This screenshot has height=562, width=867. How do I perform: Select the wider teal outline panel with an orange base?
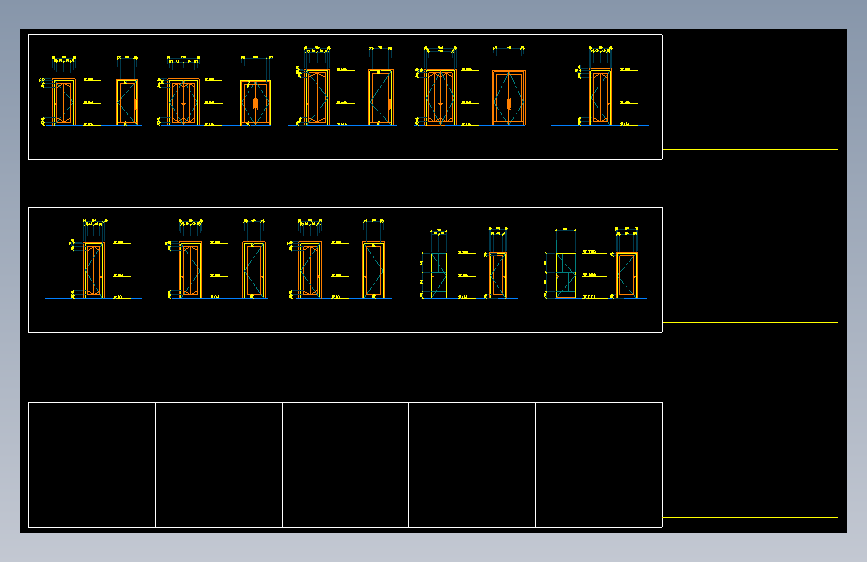click(x=566, y=275)
